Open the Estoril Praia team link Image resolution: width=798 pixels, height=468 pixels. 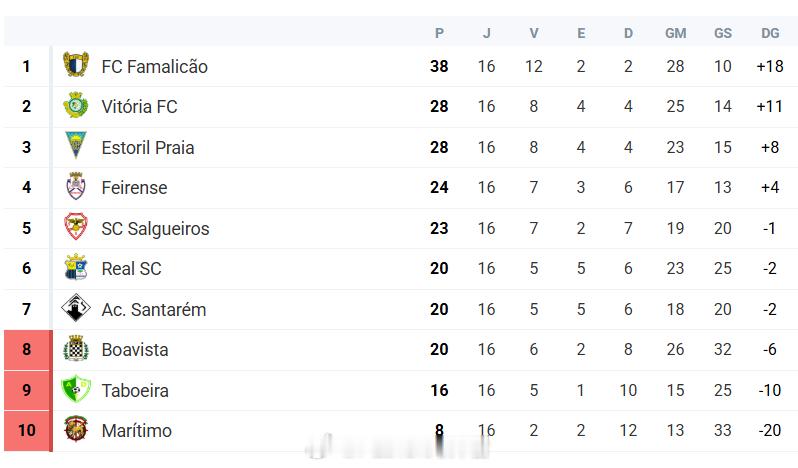[148, 148]
